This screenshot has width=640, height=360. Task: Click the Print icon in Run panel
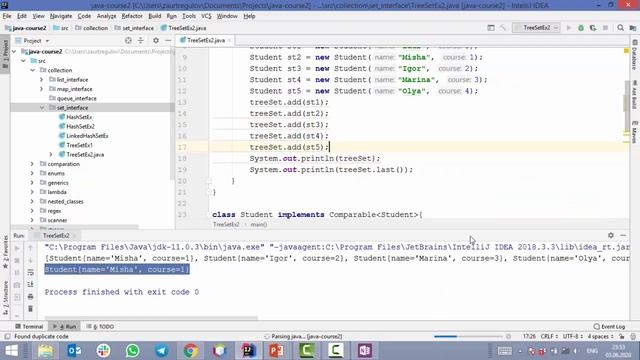(30, 297)
